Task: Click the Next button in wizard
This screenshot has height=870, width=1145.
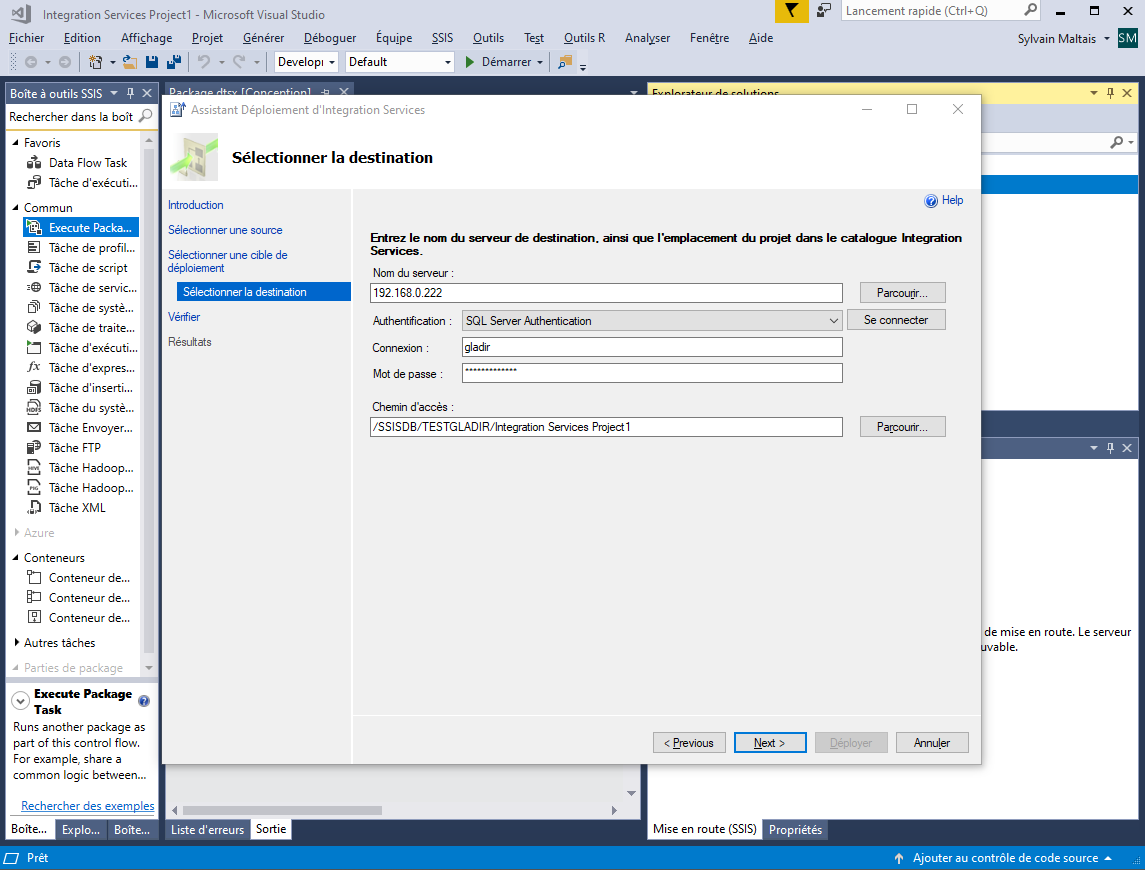Action: [770, 743]
